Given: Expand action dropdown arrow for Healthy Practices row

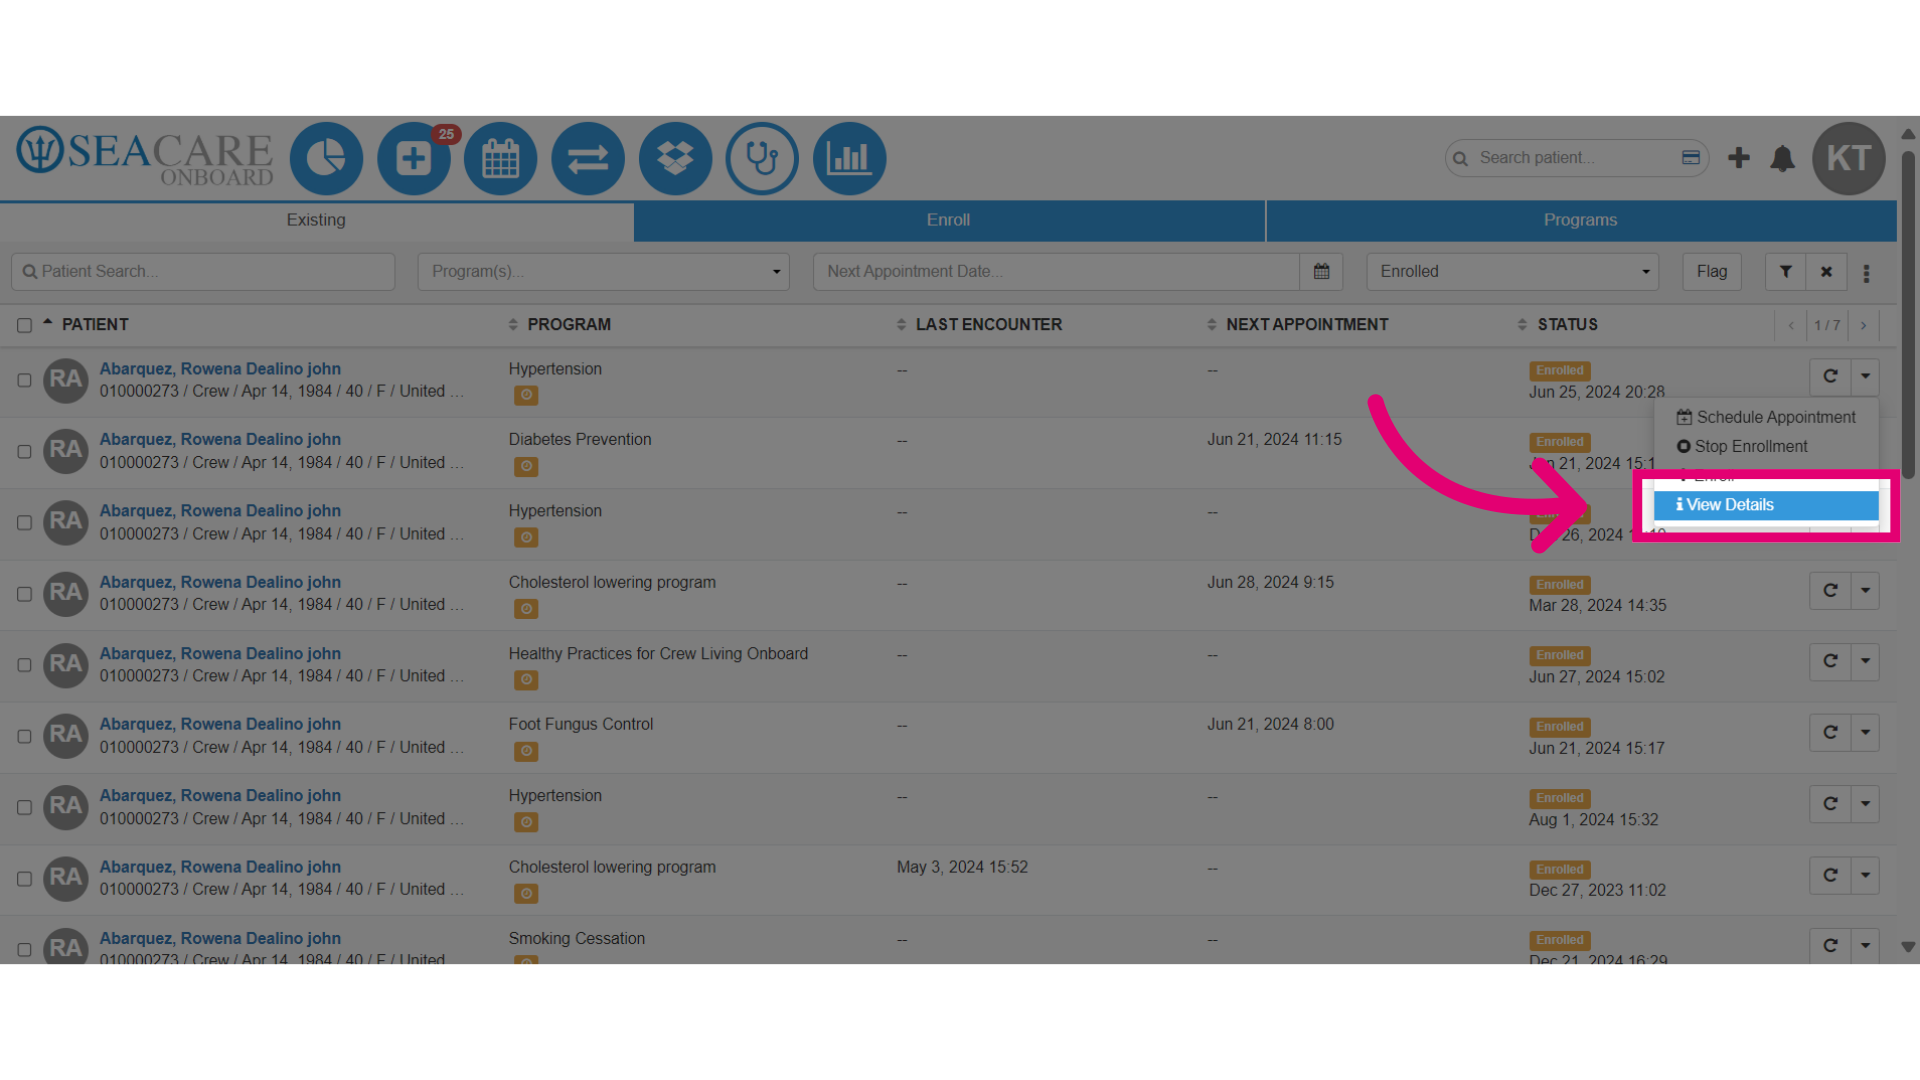Looking at the screenshot, I should click(1865, 662).
